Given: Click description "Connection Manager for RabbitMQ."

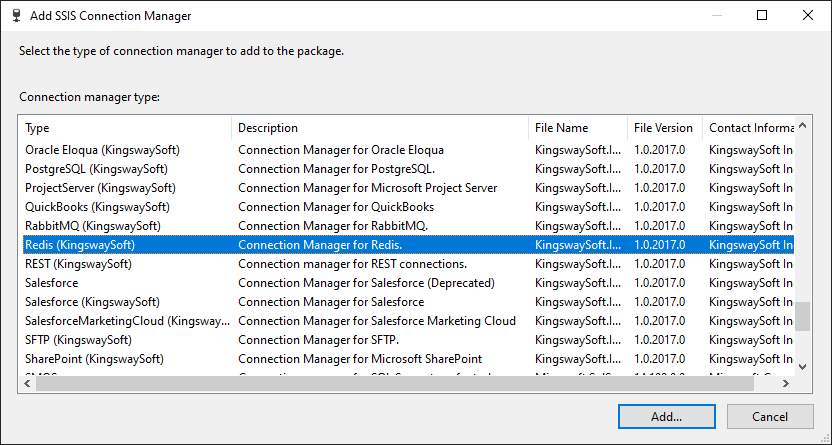Looking at the screenshot, I should [x=333, y=226].
